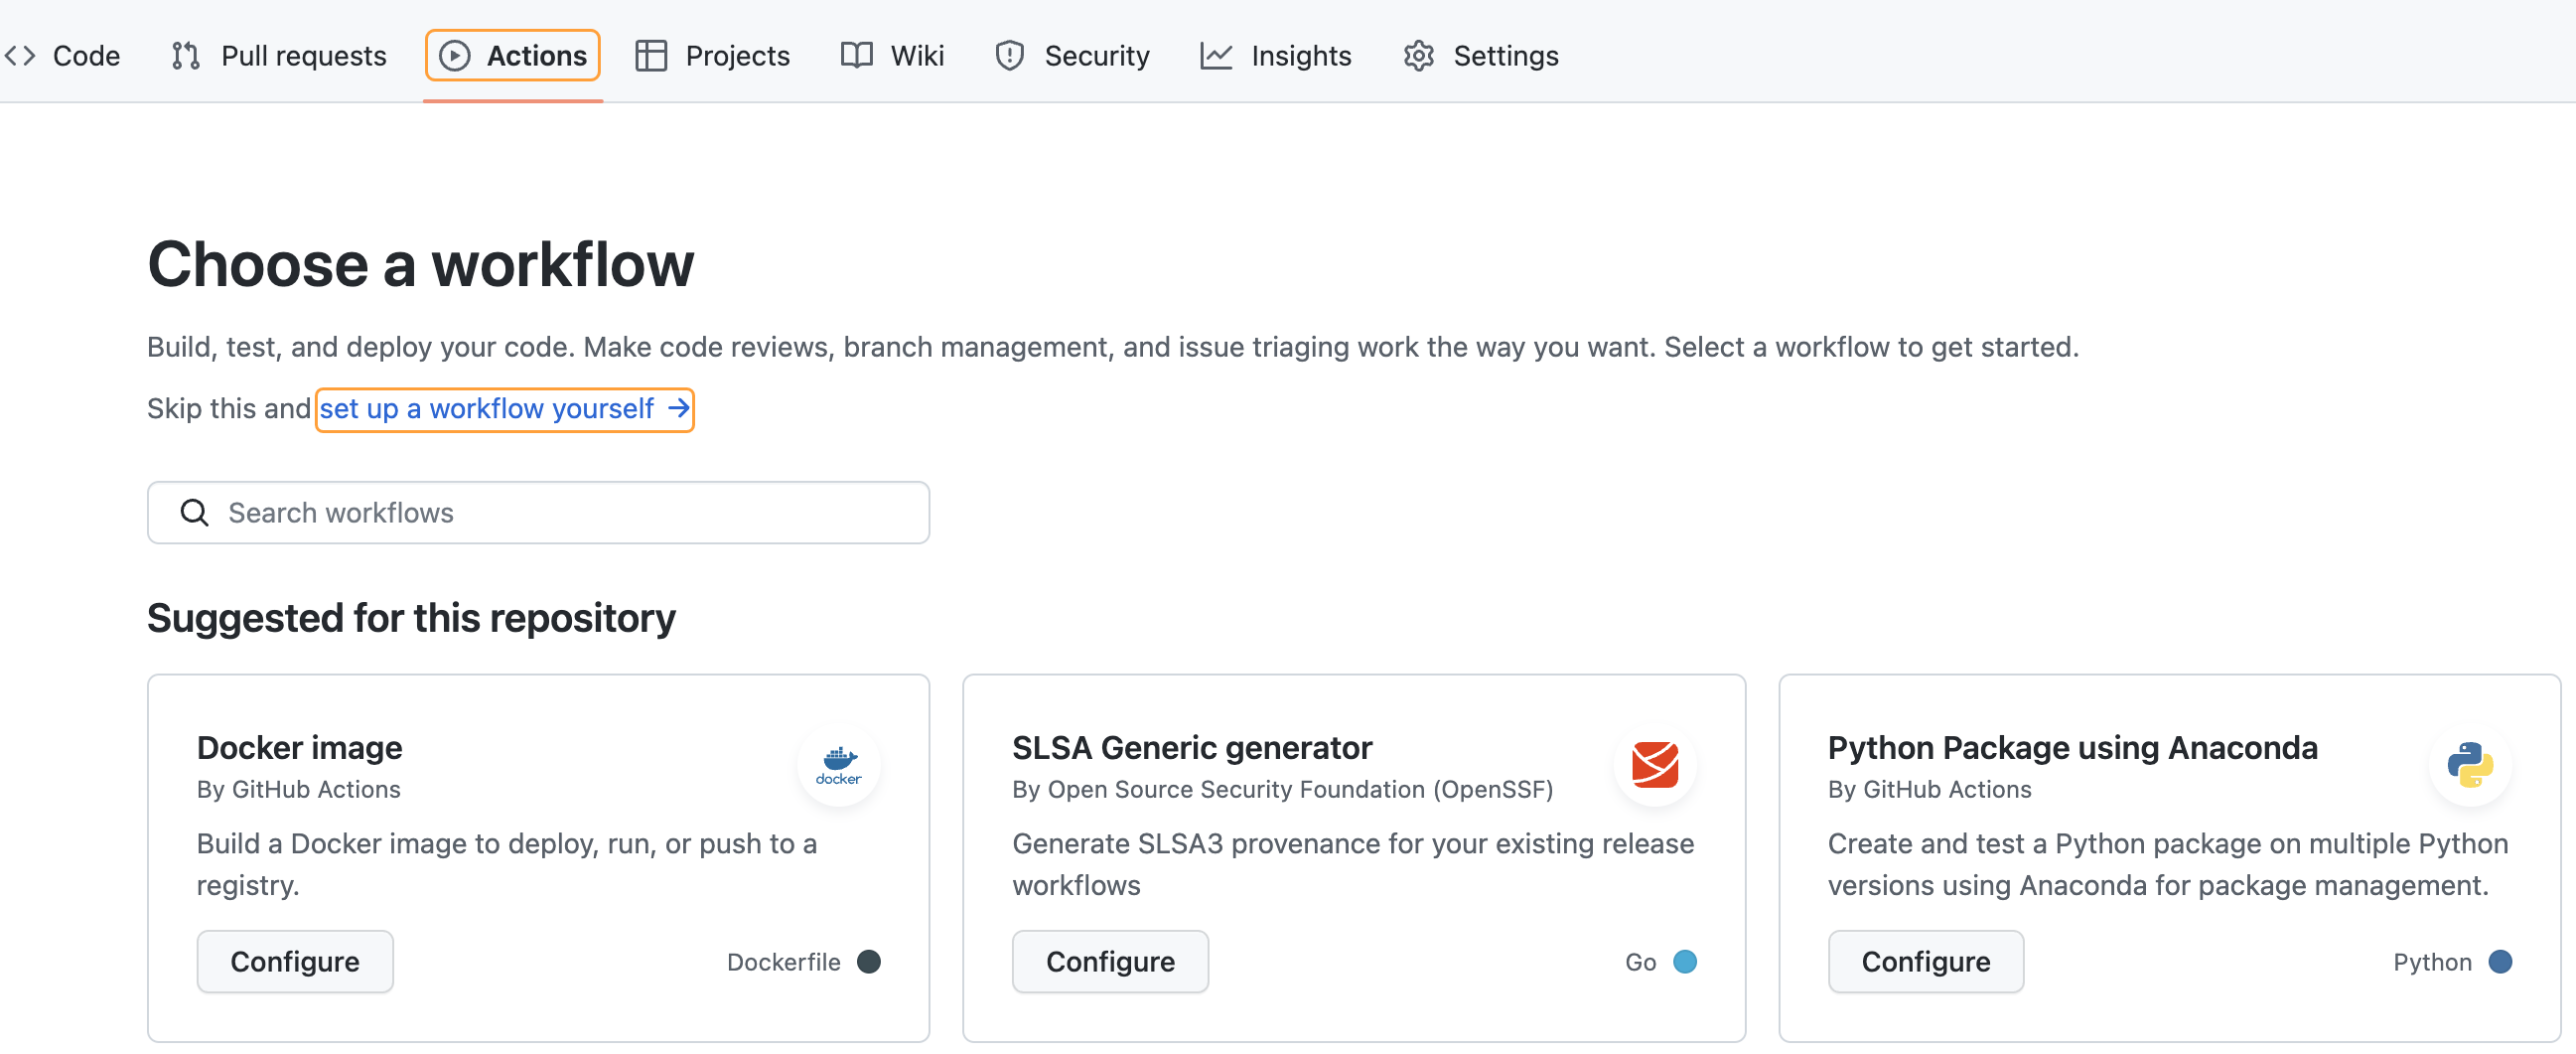Click the Go language color dot

tap(1685, 961)
